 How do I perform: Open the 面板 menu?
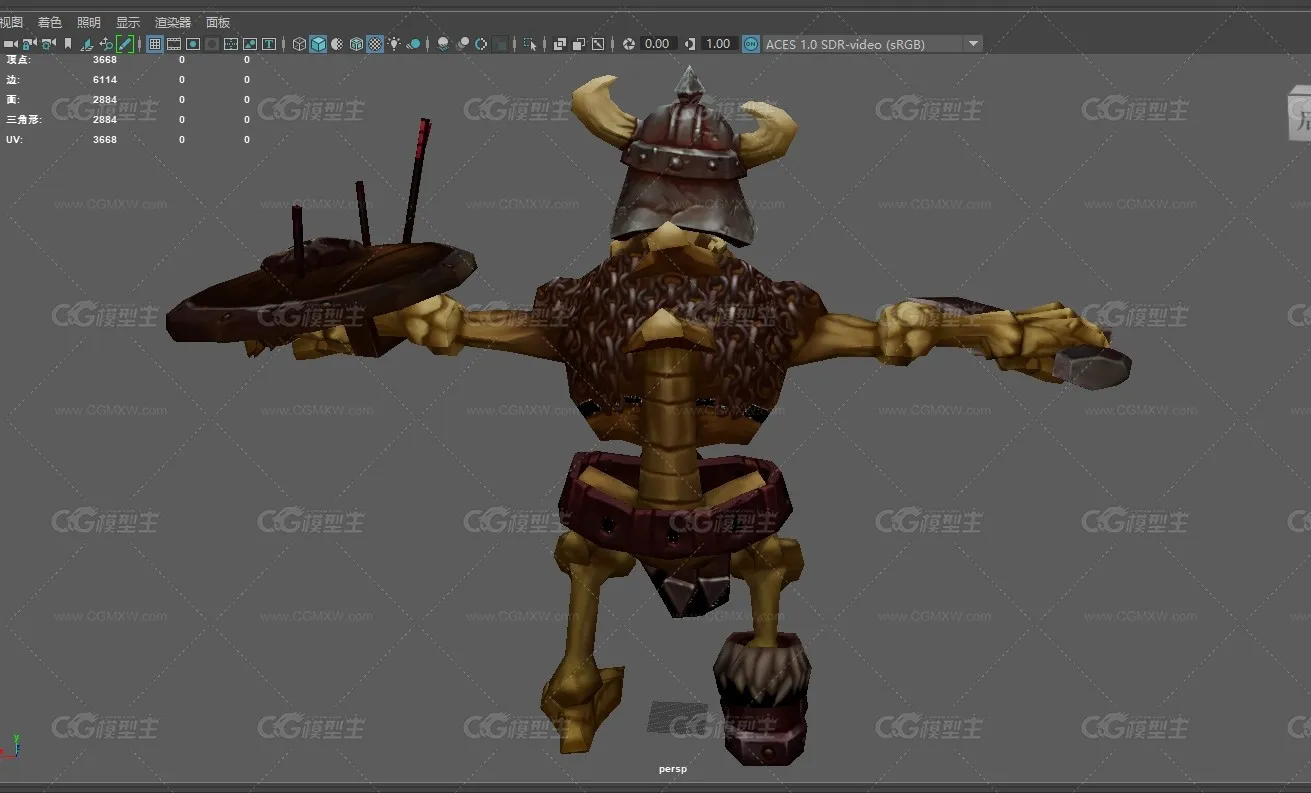pyautogui.click(x=218, y=22)
